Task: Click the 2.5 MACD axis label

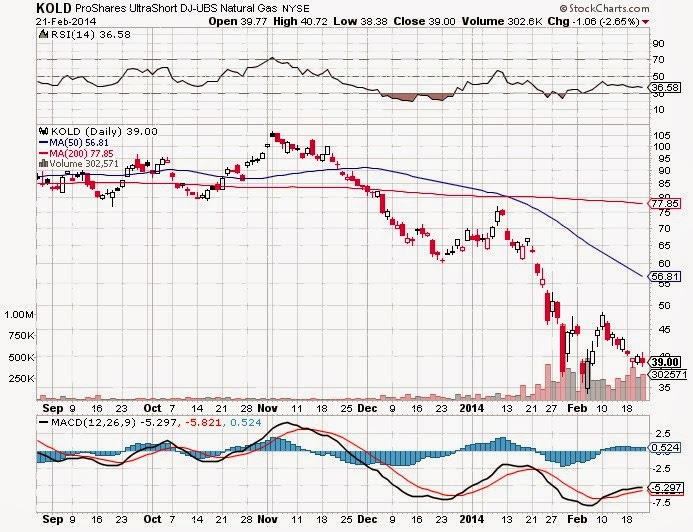Action: click(x=663, y=433)
